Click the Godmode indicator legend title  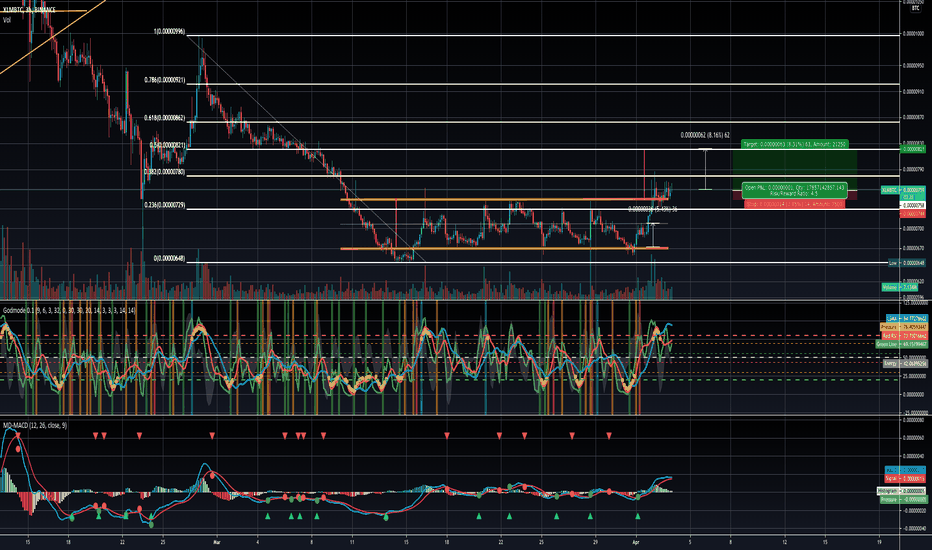[x=69, y=310]
